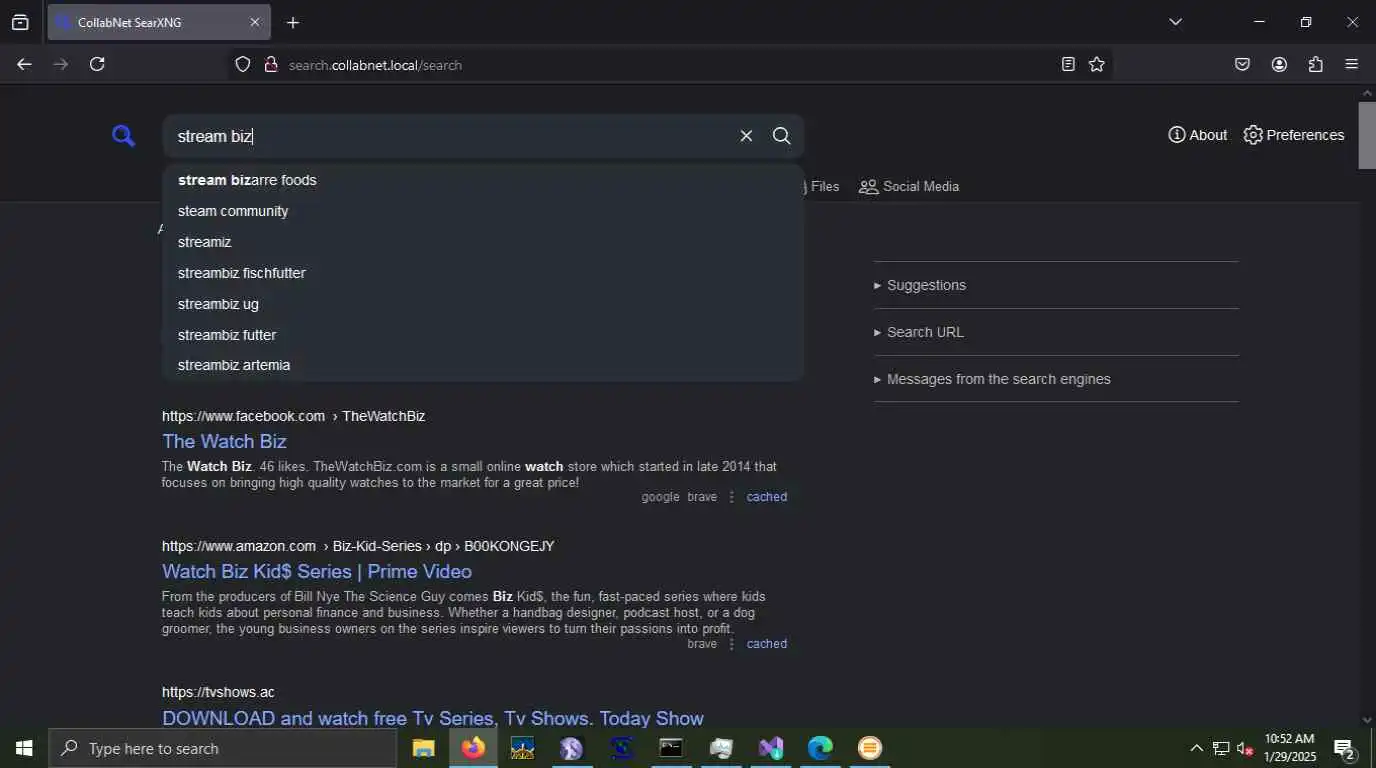The height and width of the screenshot is (768, 1376).
Task: Click the muted volume tray icon
Action: click(1245, 748)
